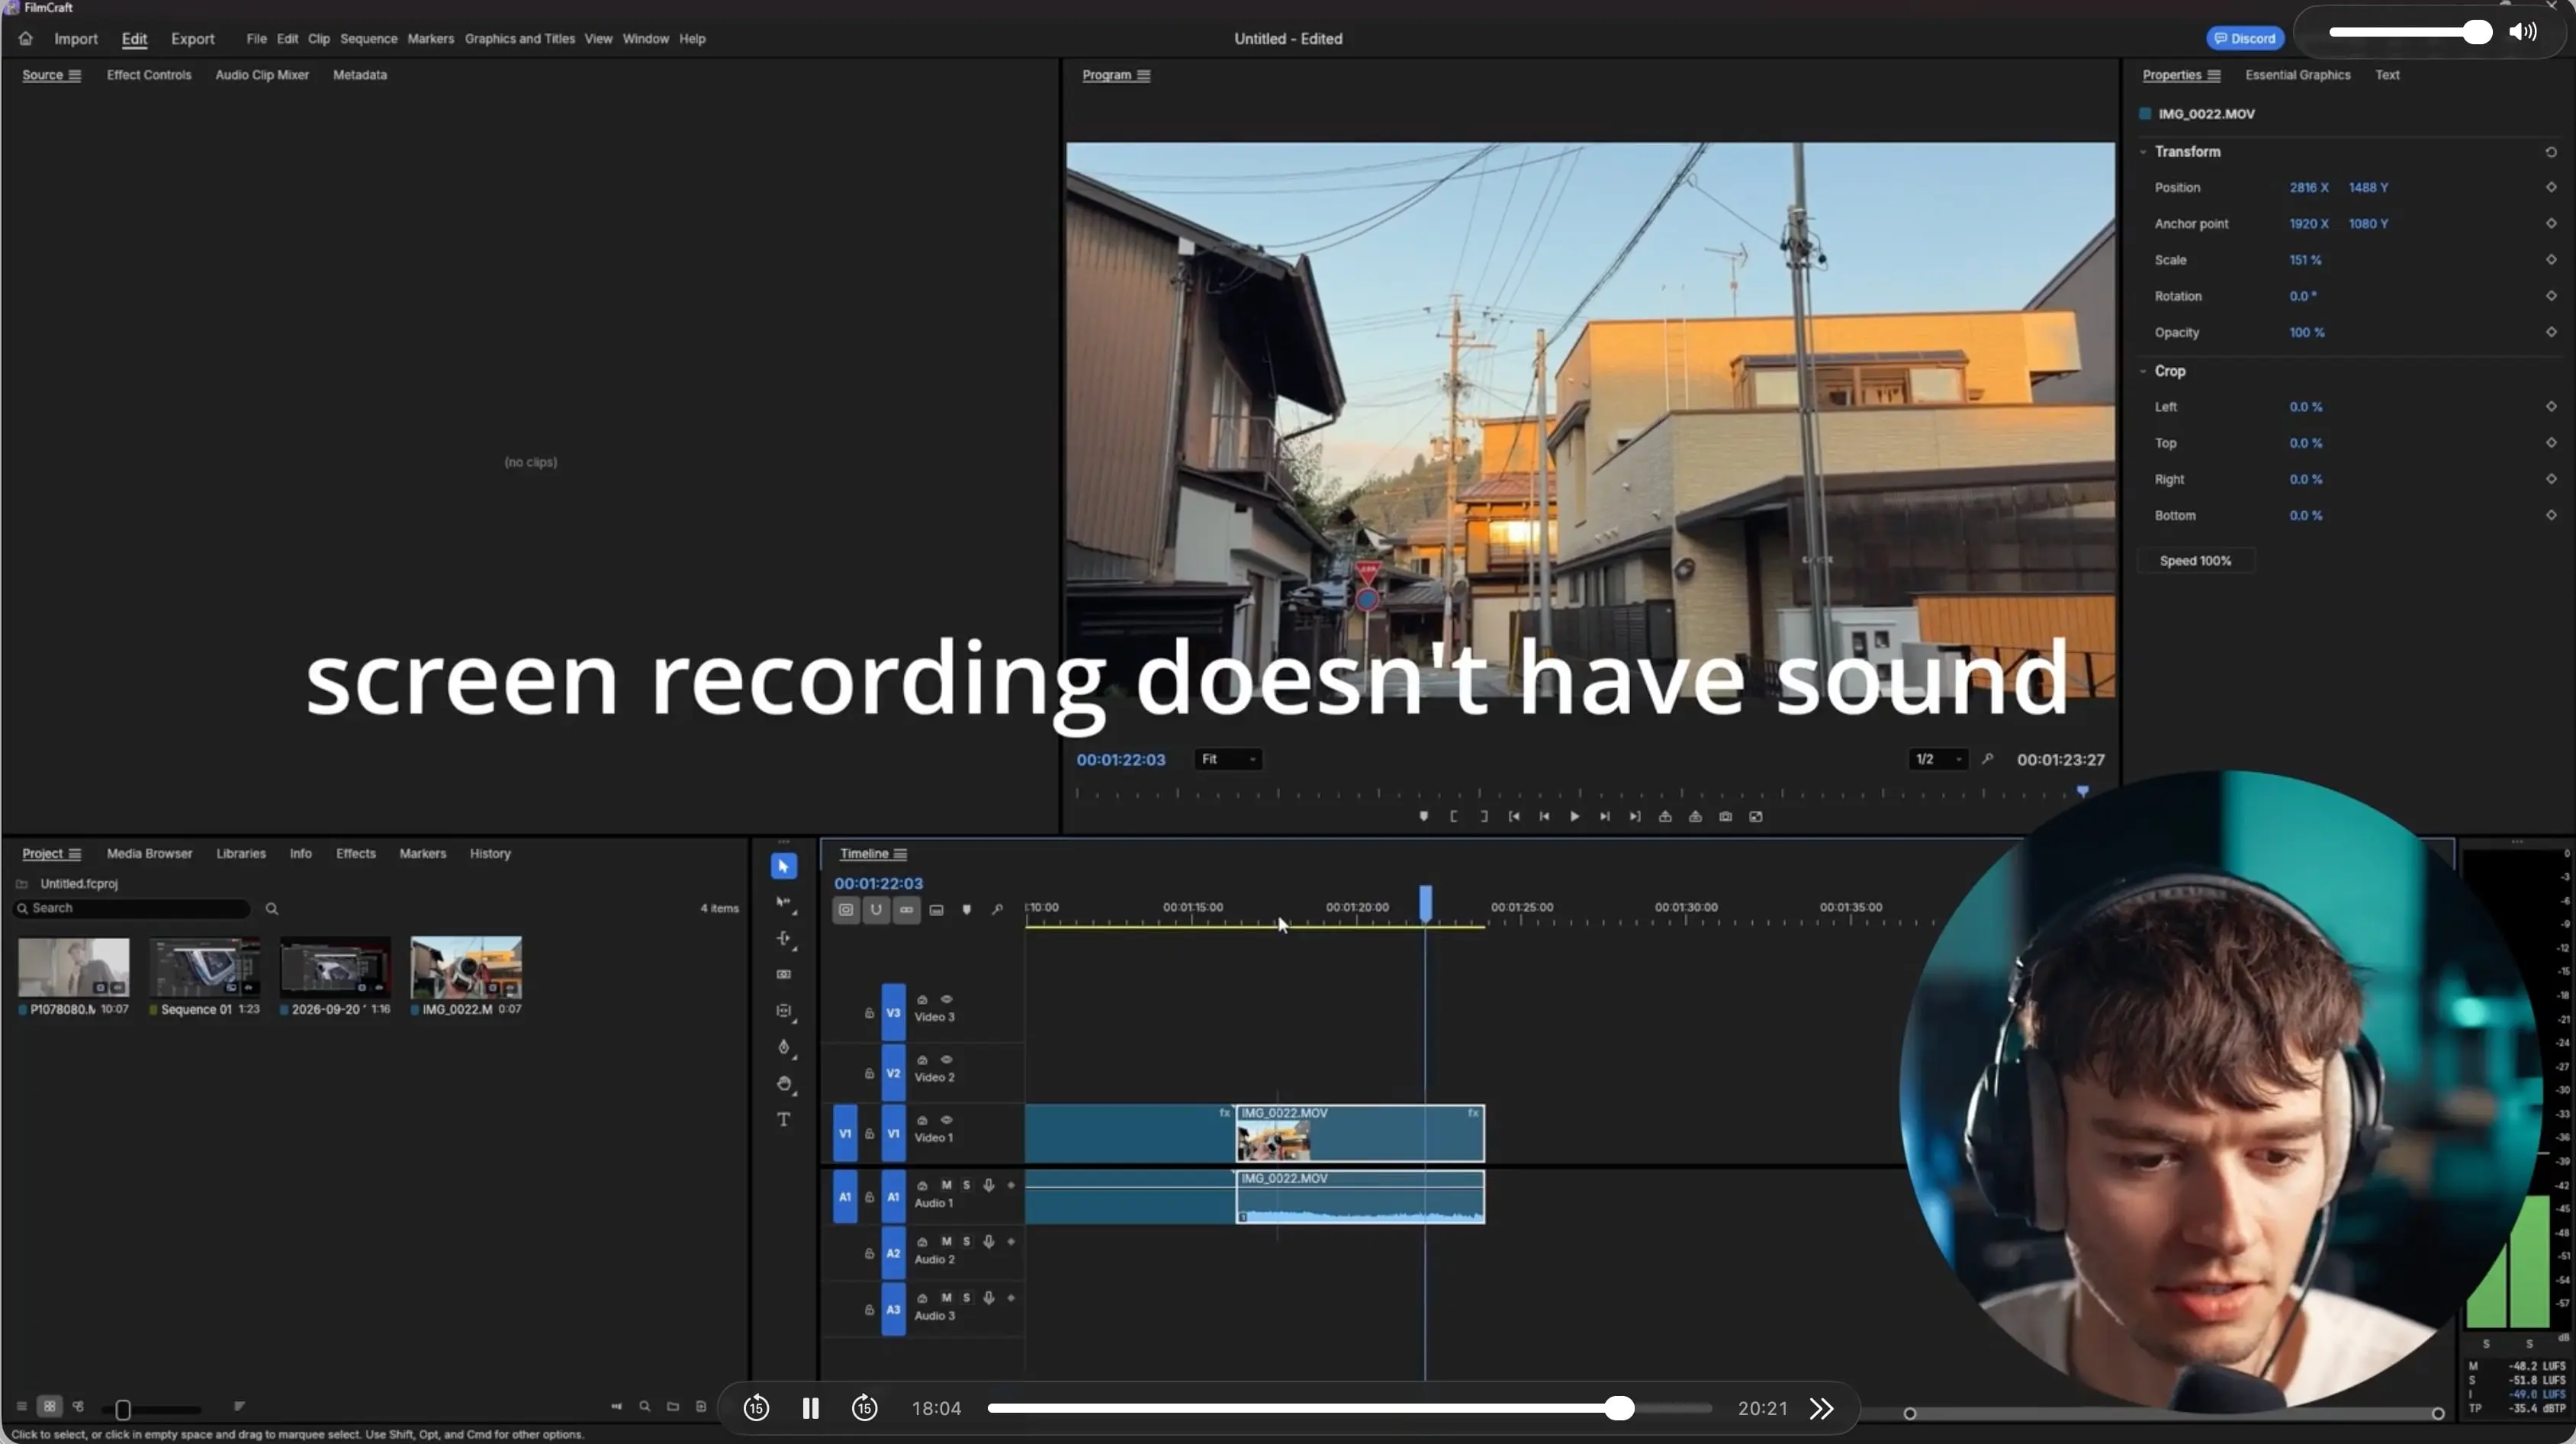Click Play button in Program monitor
Screen dimensions: 2576x1444
pos(1574,816)
